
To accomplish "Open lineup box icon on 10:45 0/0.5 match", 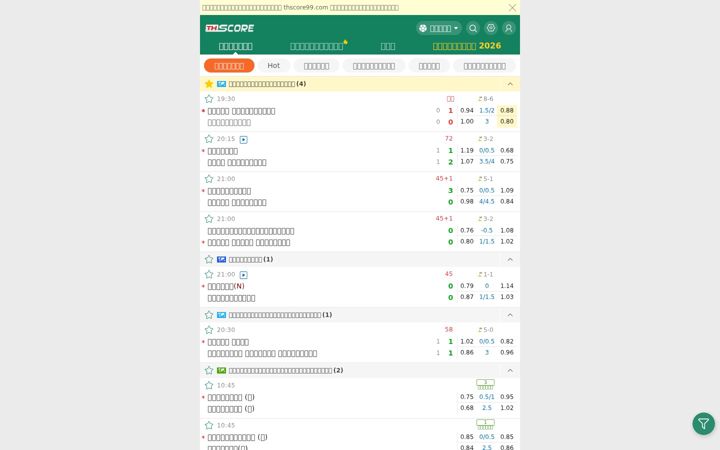I will [x=485, y=424].
